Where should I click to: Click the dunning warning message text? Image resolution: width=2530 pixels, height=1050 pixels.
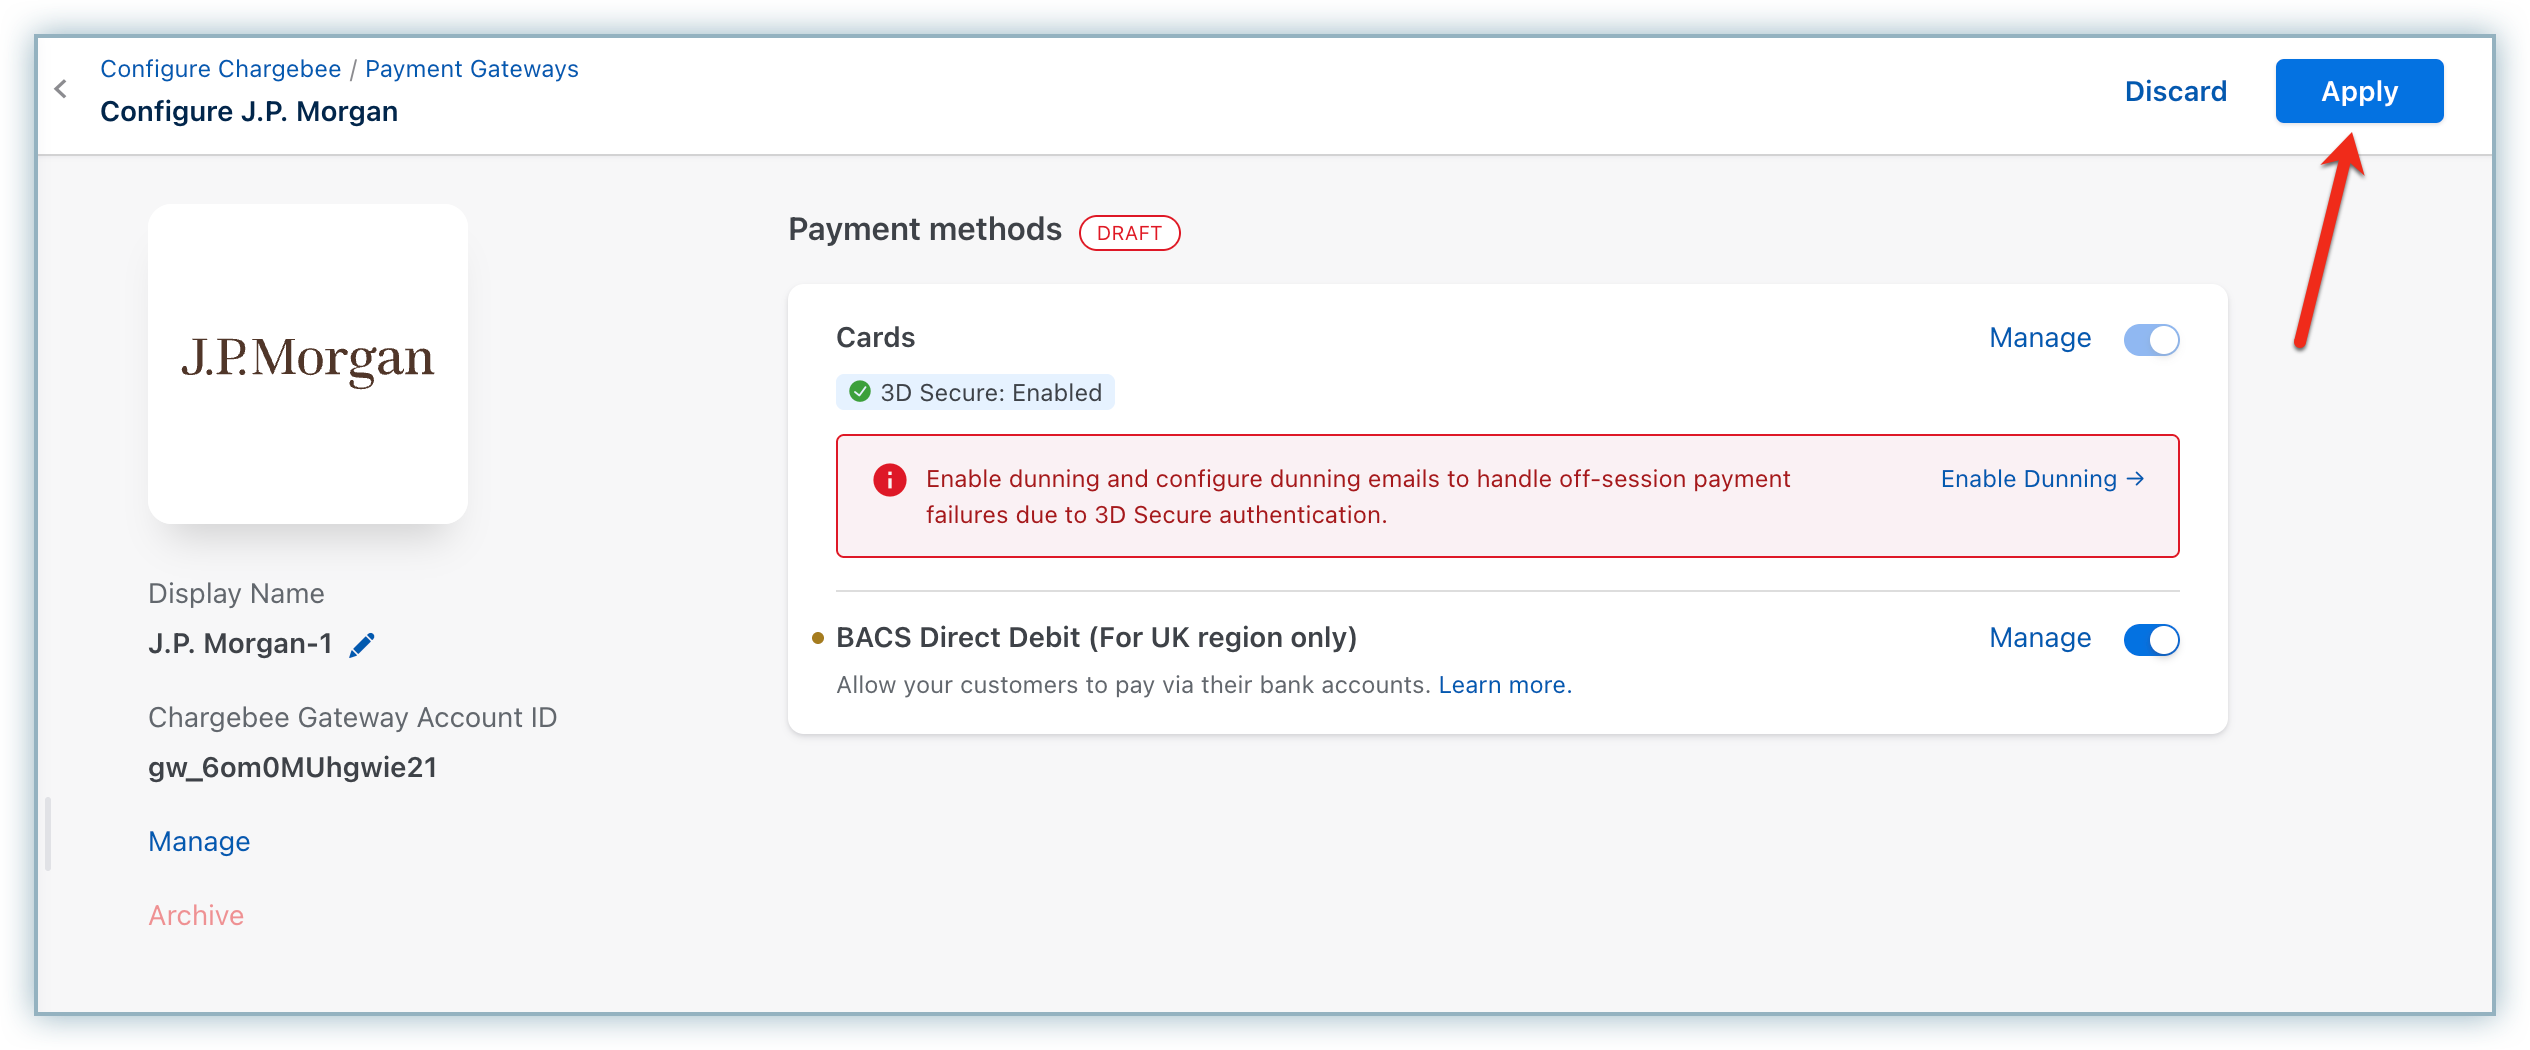pos(1358,497)
